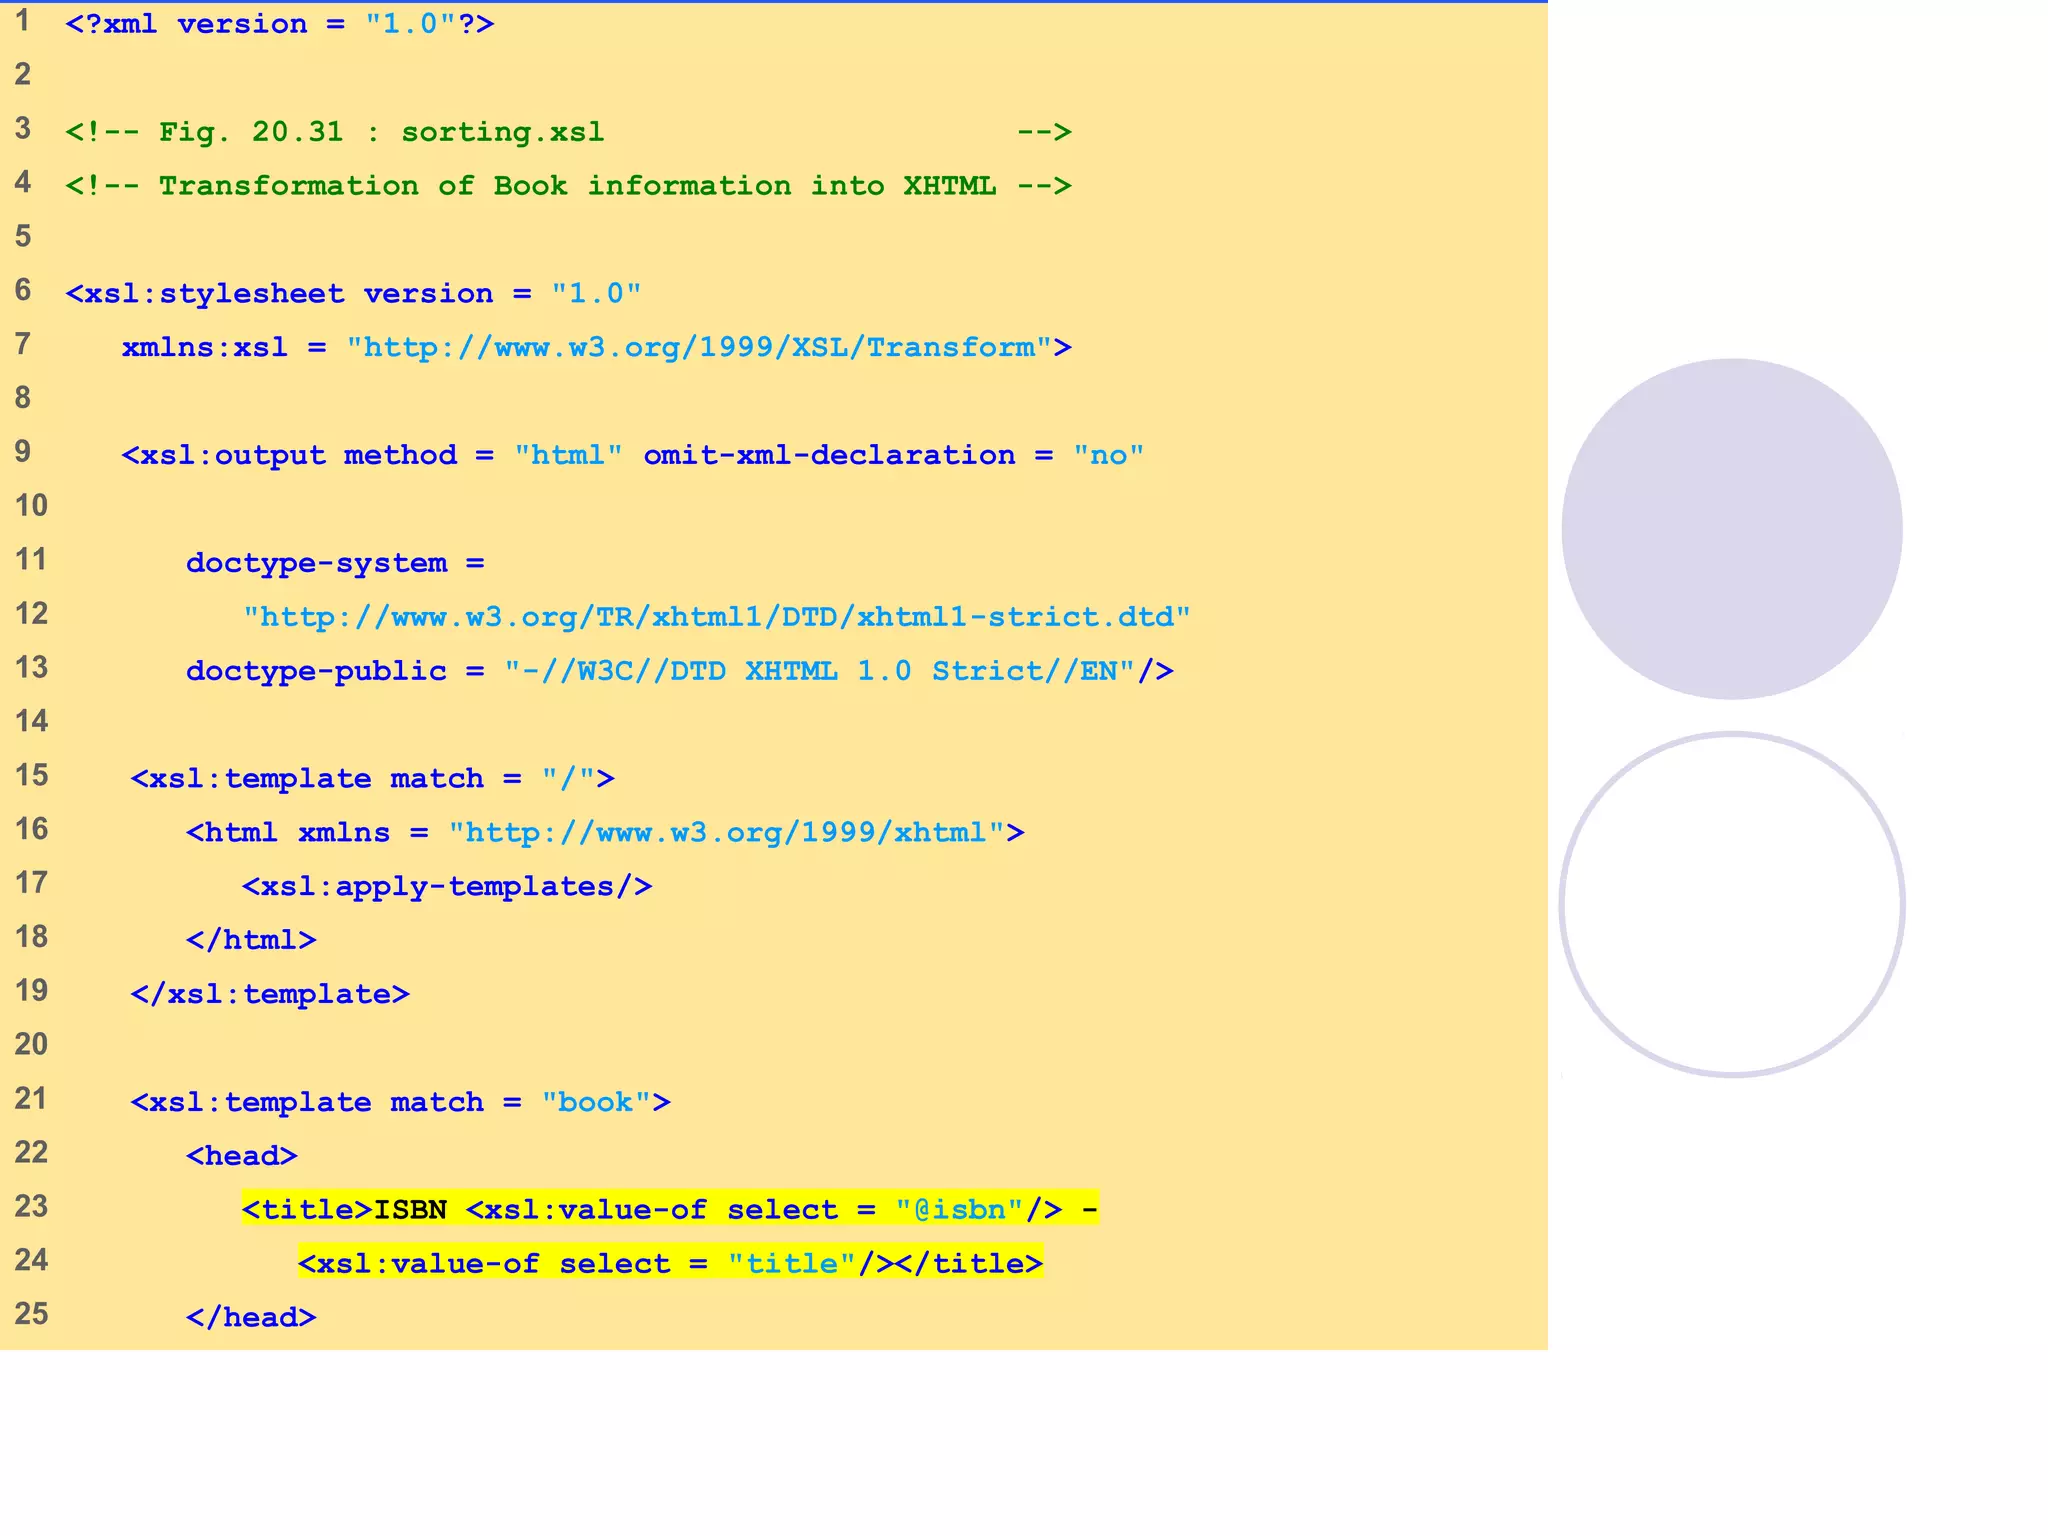
Task: Click line number 10
Action: click(x=31, y=506)
